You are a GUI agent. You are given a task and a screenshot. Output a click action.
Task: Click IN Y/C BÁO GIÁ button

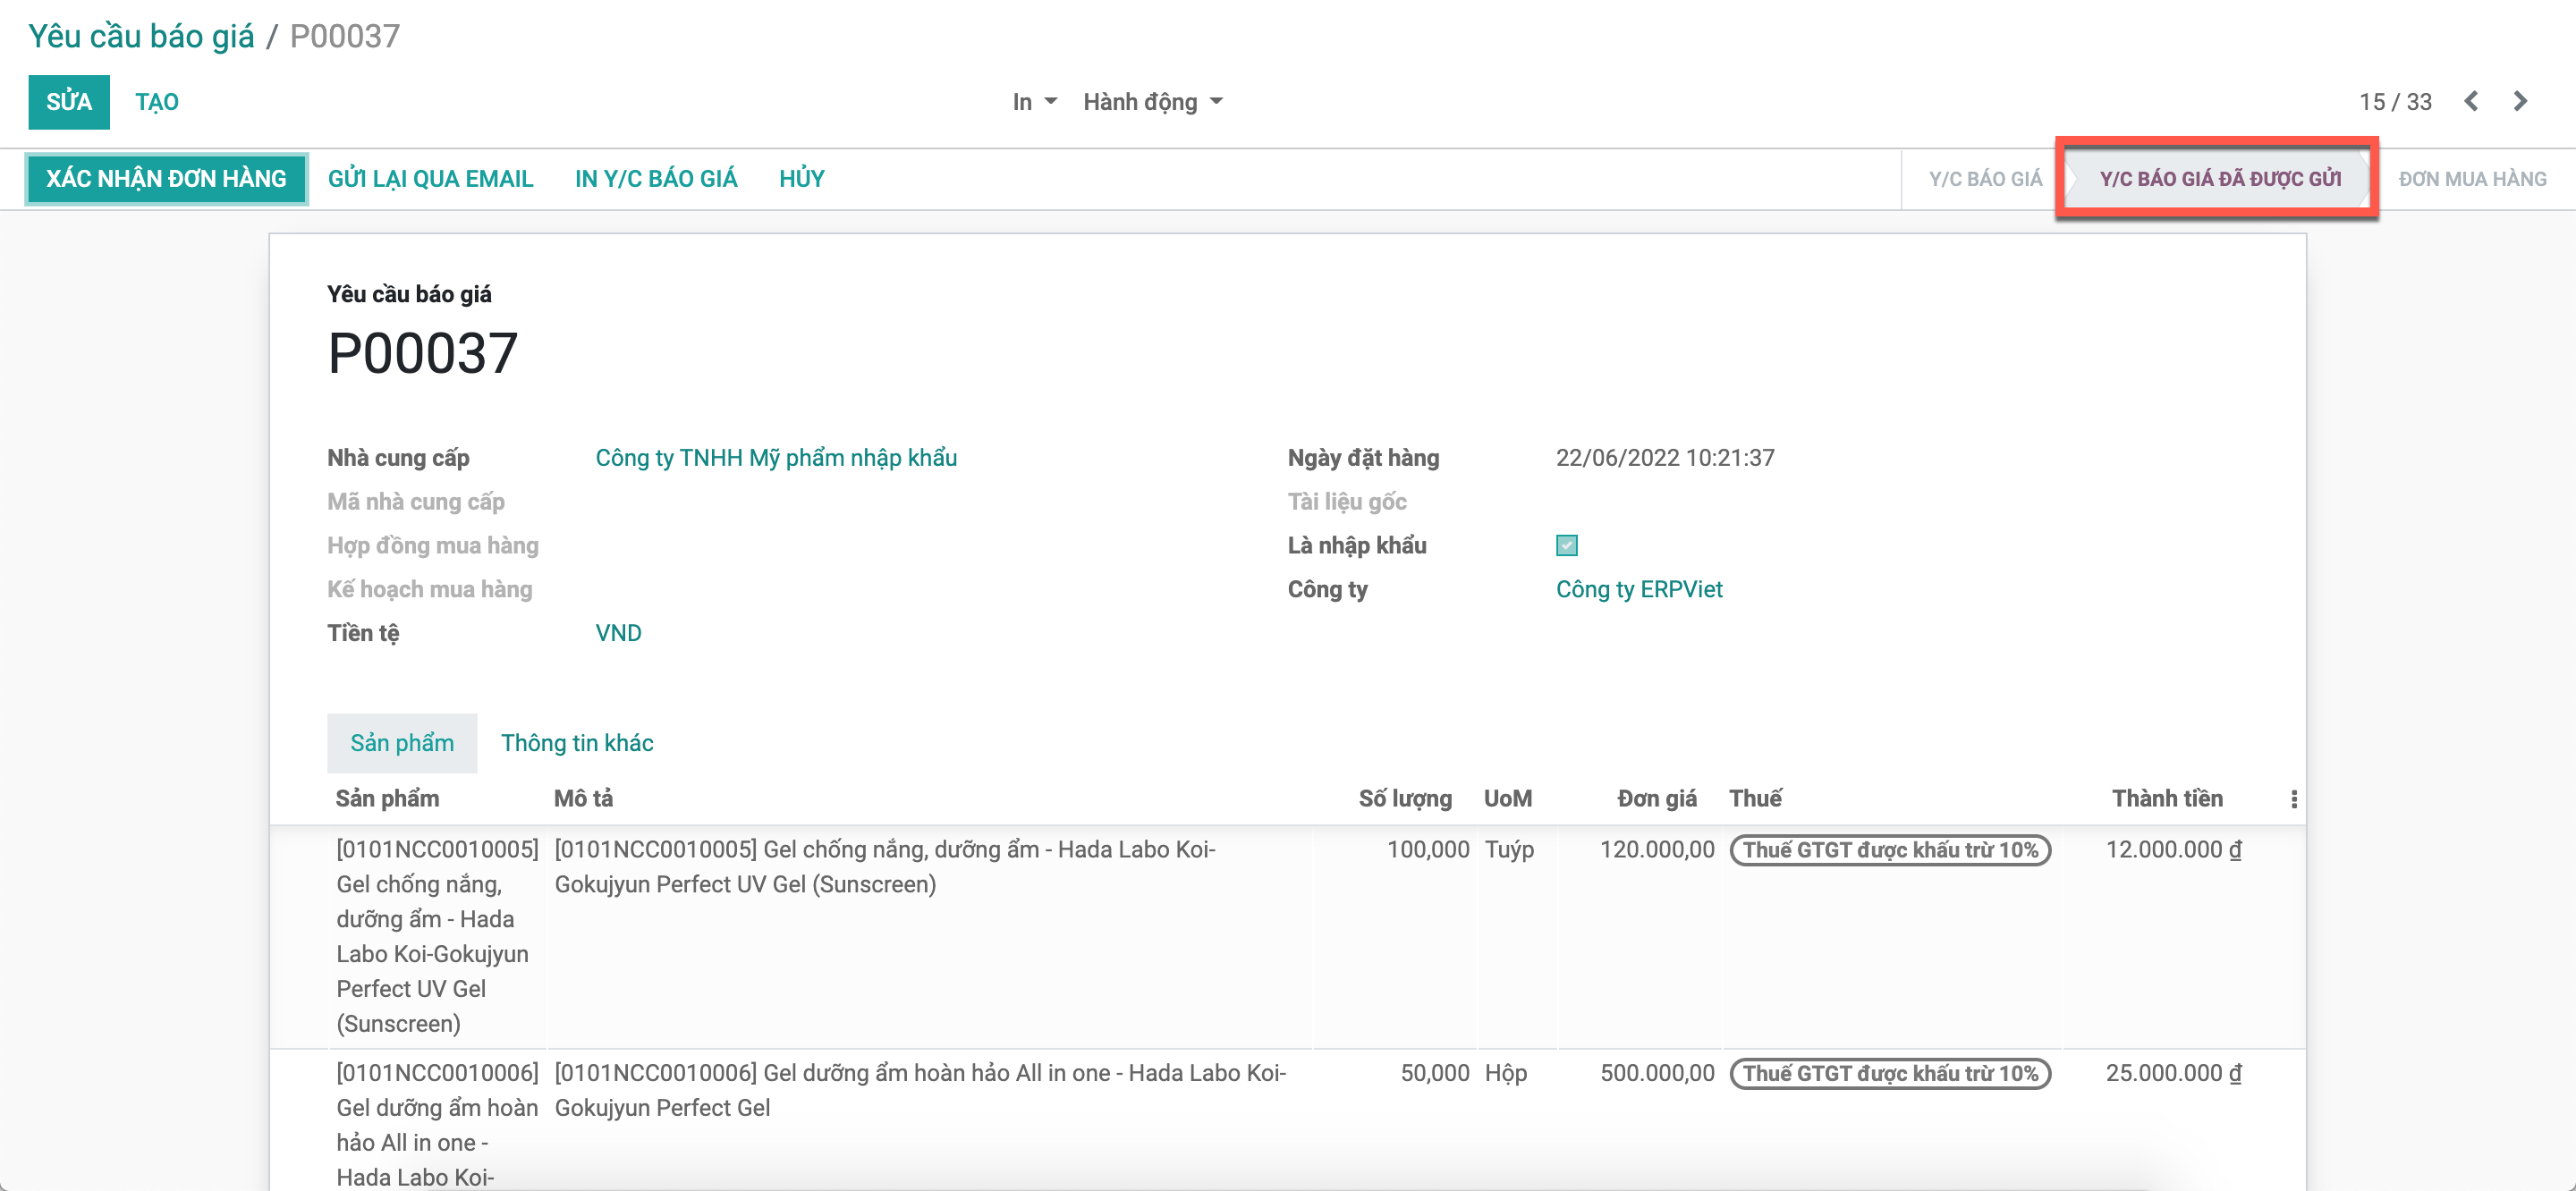(x=656, y=179)
